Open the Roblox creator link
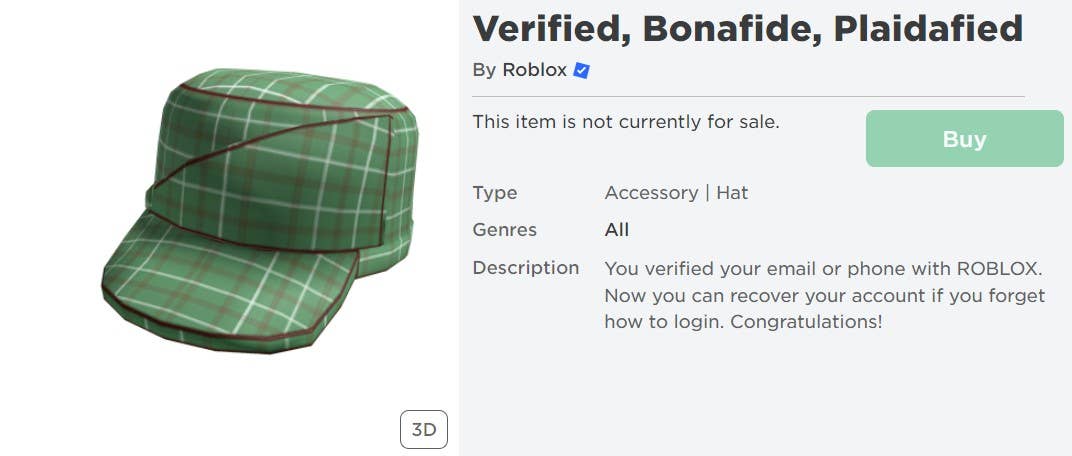 pyautogui.click(x=534, y=70)
